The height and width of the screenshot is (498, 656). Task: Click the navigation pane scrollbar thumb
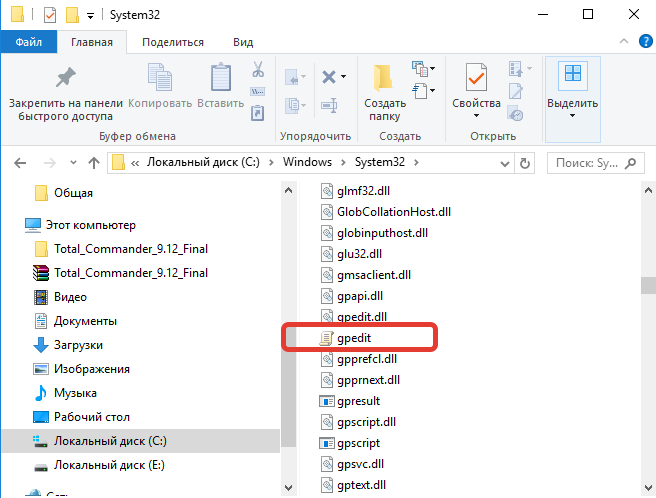(x=289, y=387)
